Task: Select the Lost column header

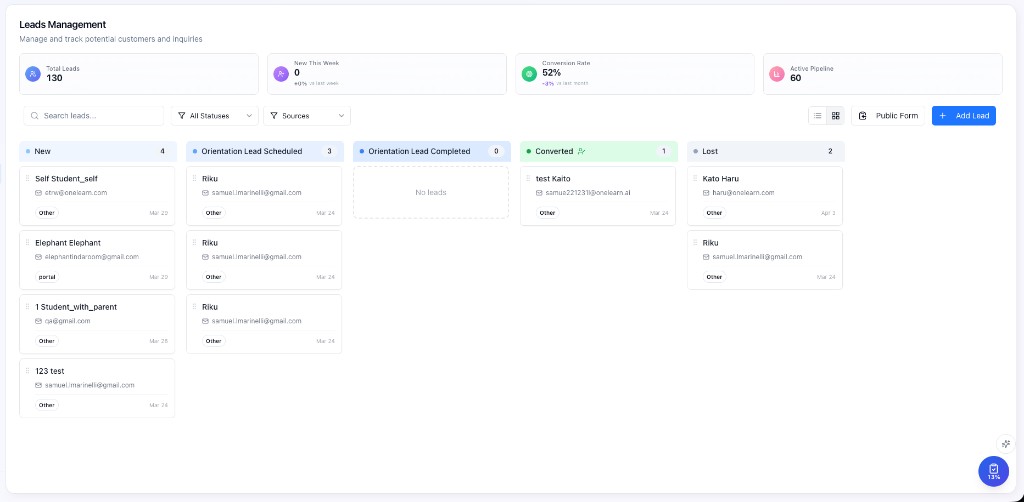Action: (766, 151)
